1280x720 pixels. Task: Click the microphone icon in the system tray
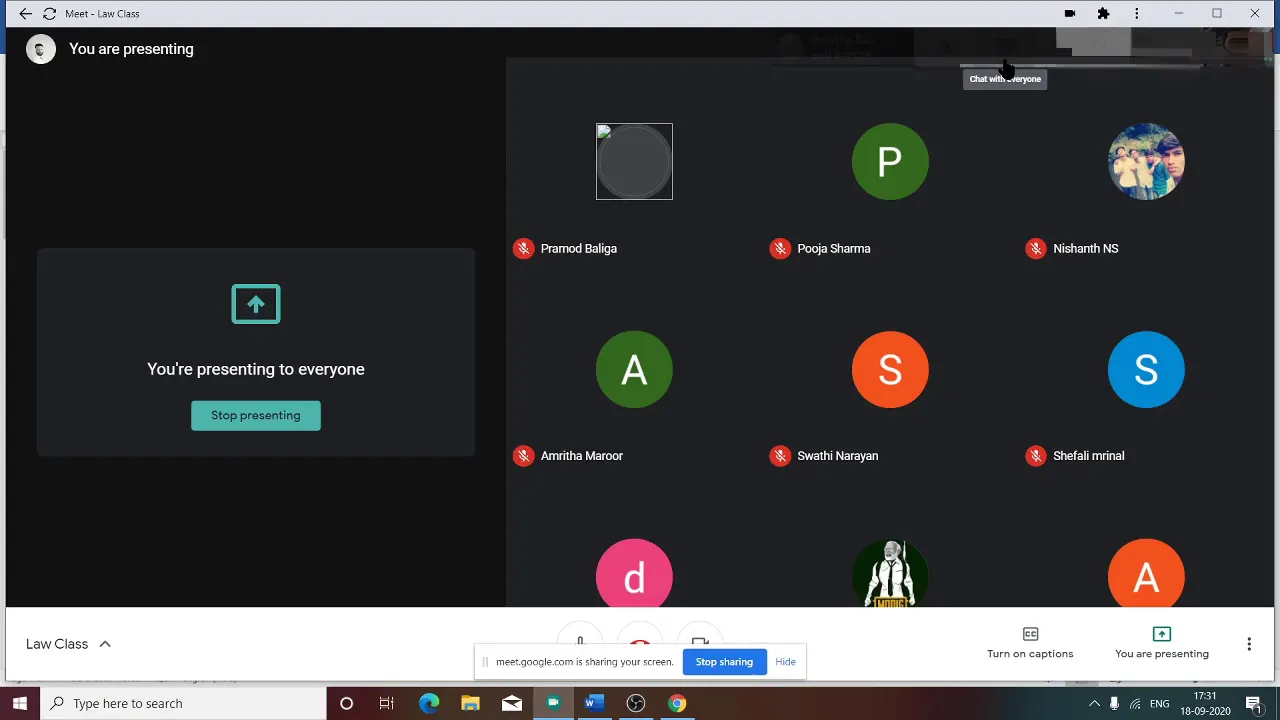1114,704
